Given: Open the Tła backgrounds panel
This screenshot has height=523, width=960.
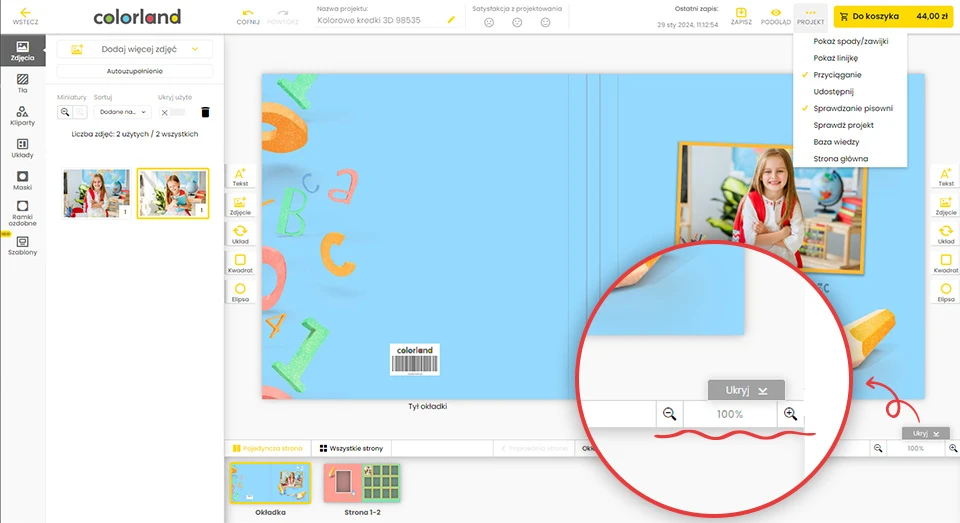Looking at the screenshot, I should coord(23,83).
